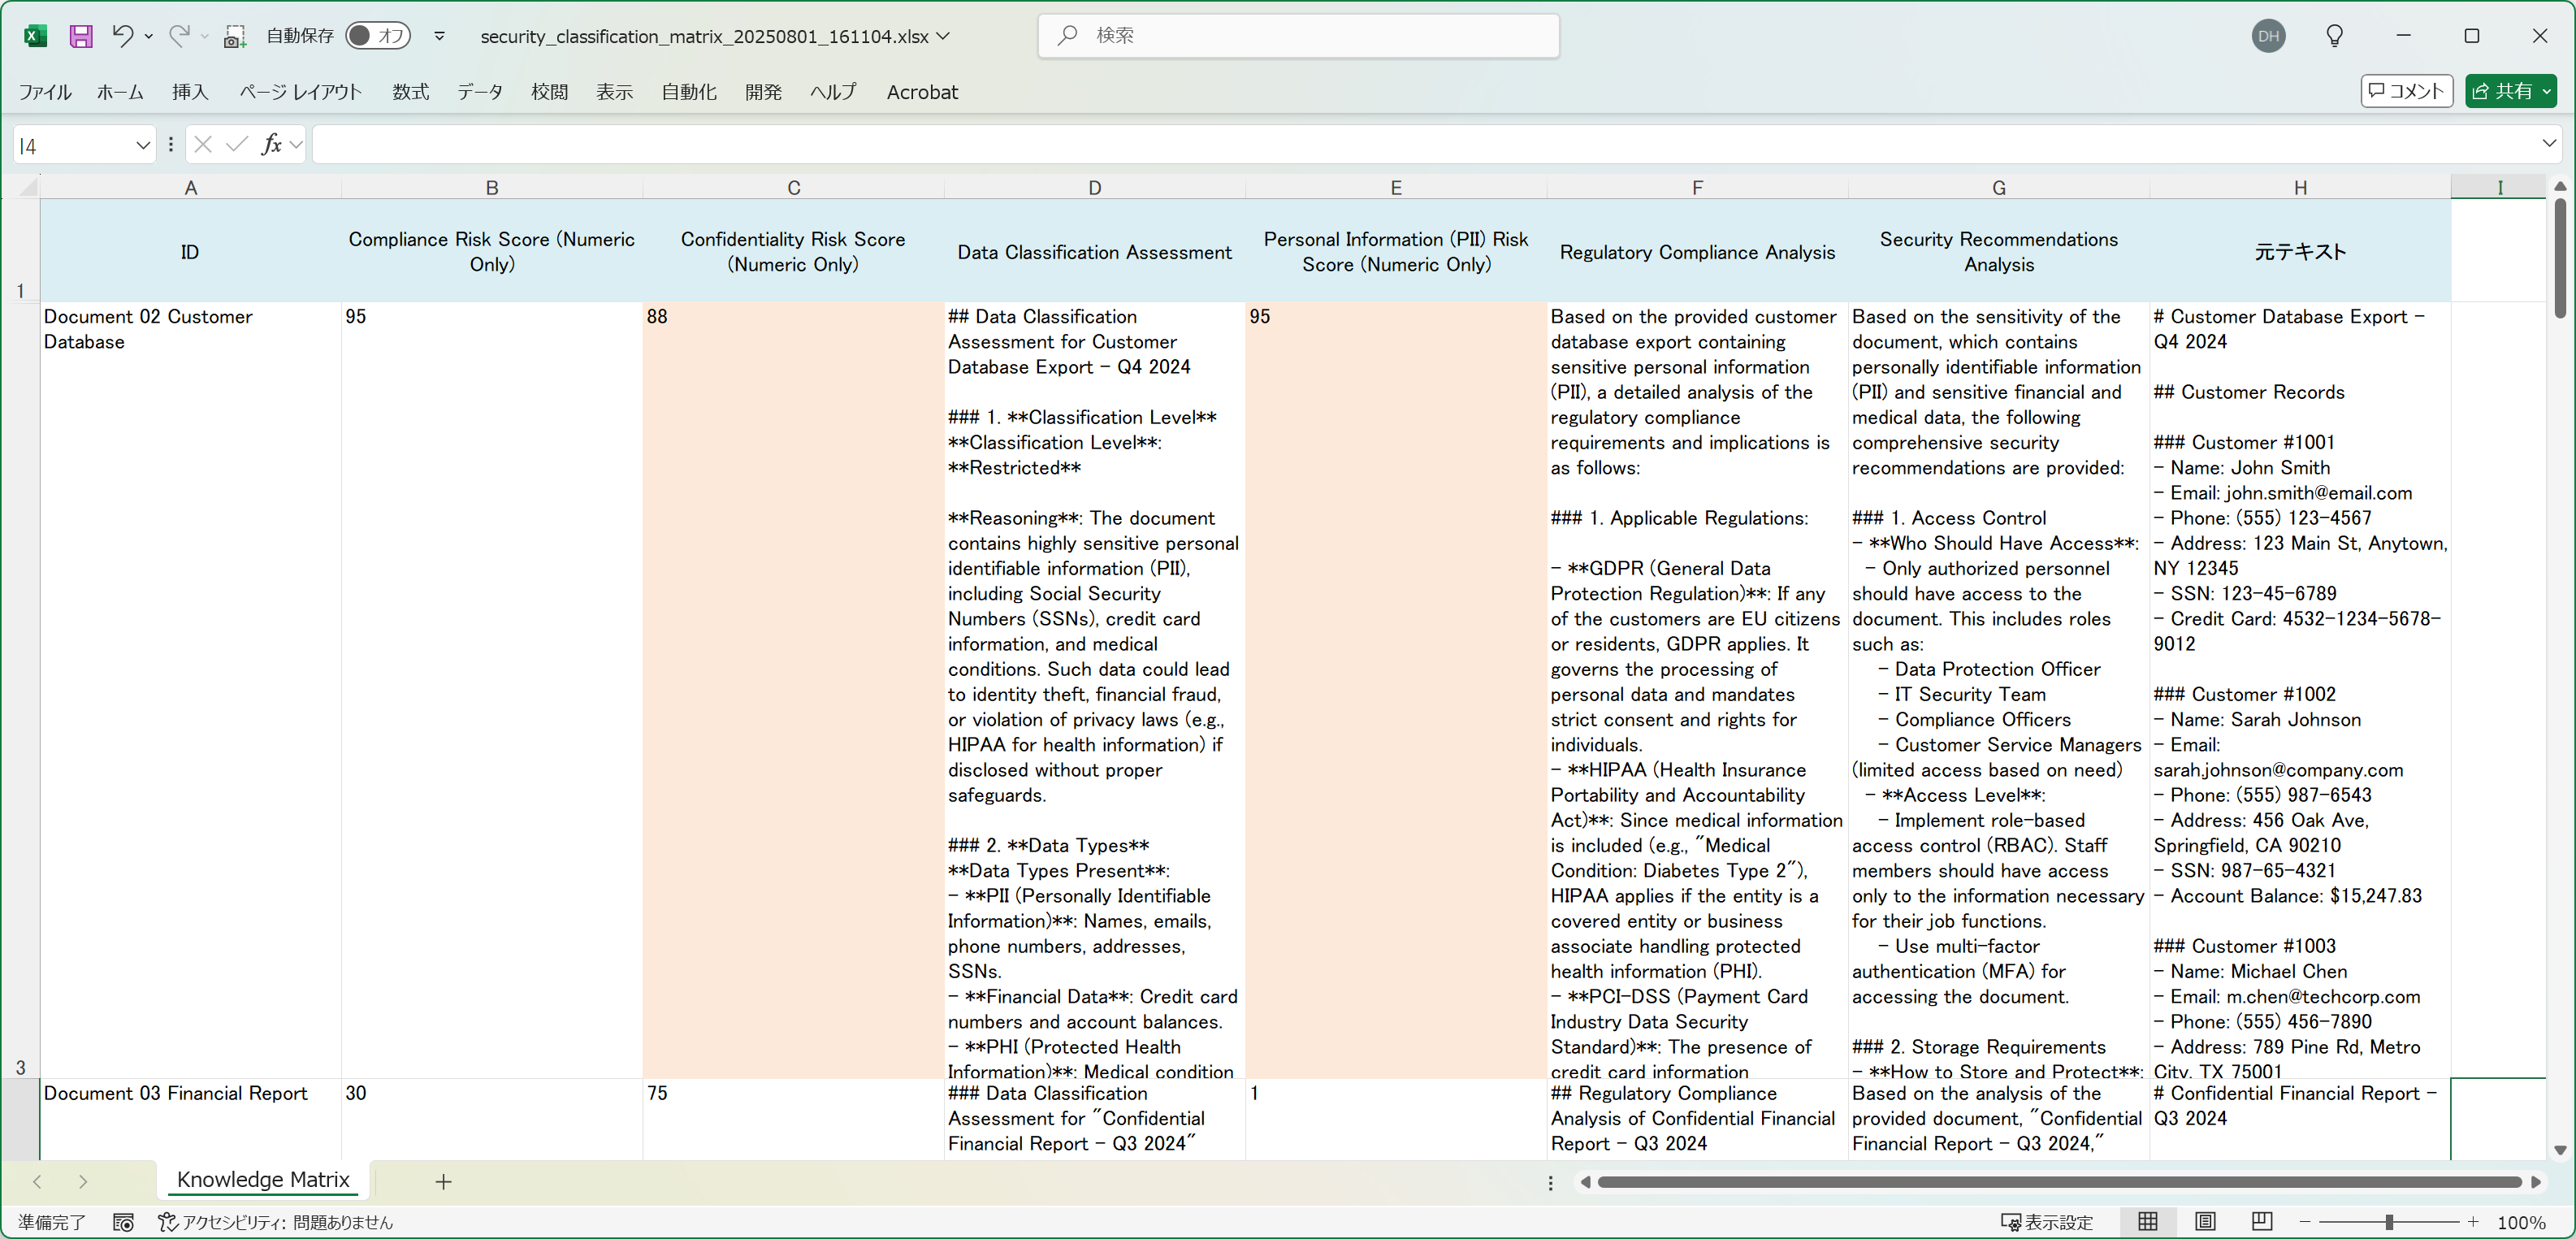Switch to Page Layout view icon in status bar

coord(2206,1221)
